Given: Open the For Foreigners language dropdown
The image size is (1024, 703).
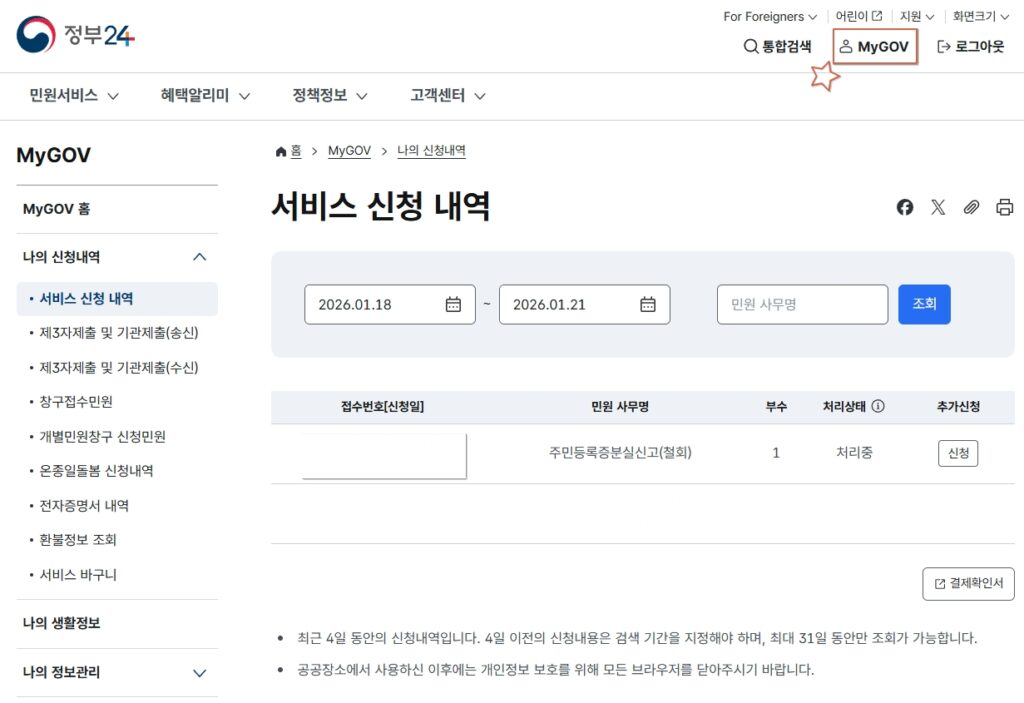Looking at the screenshot, I should click(769, 16).
